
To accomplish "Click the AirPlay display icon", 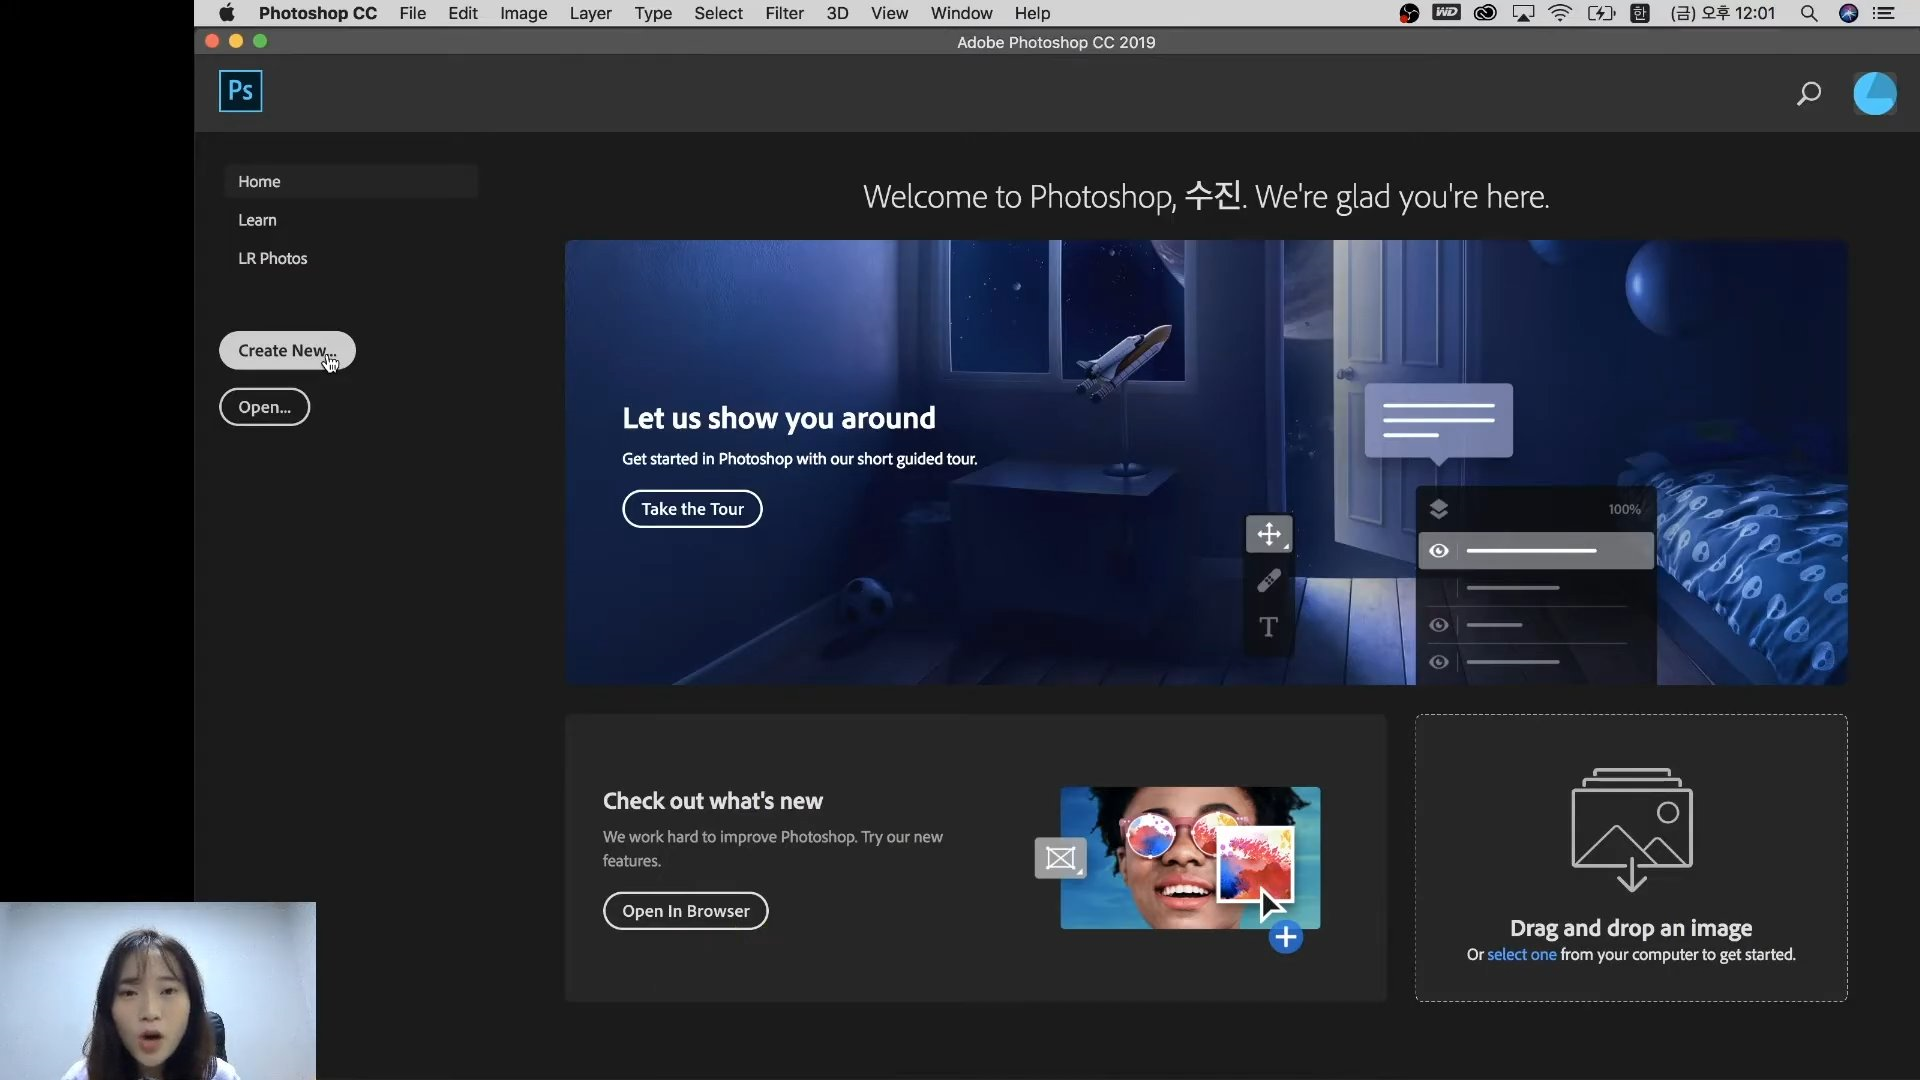I will [x=1523, y=13].
